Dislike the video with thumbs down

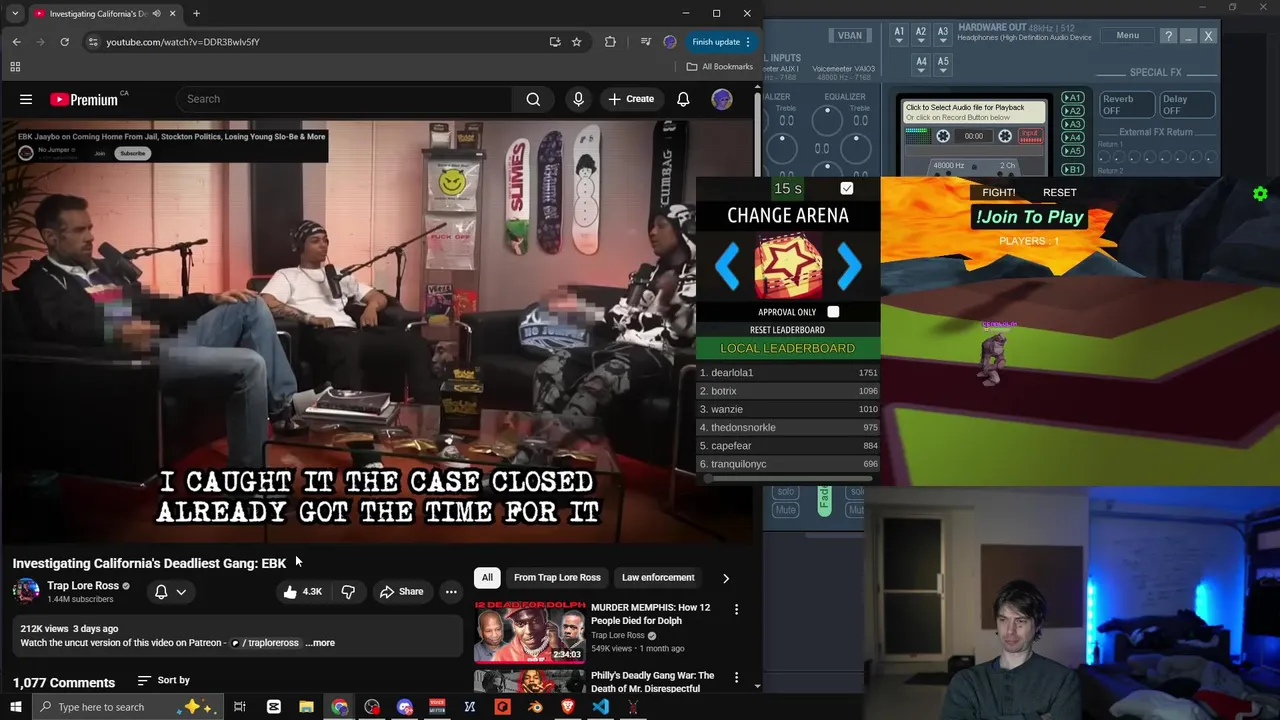pos(348,591)
